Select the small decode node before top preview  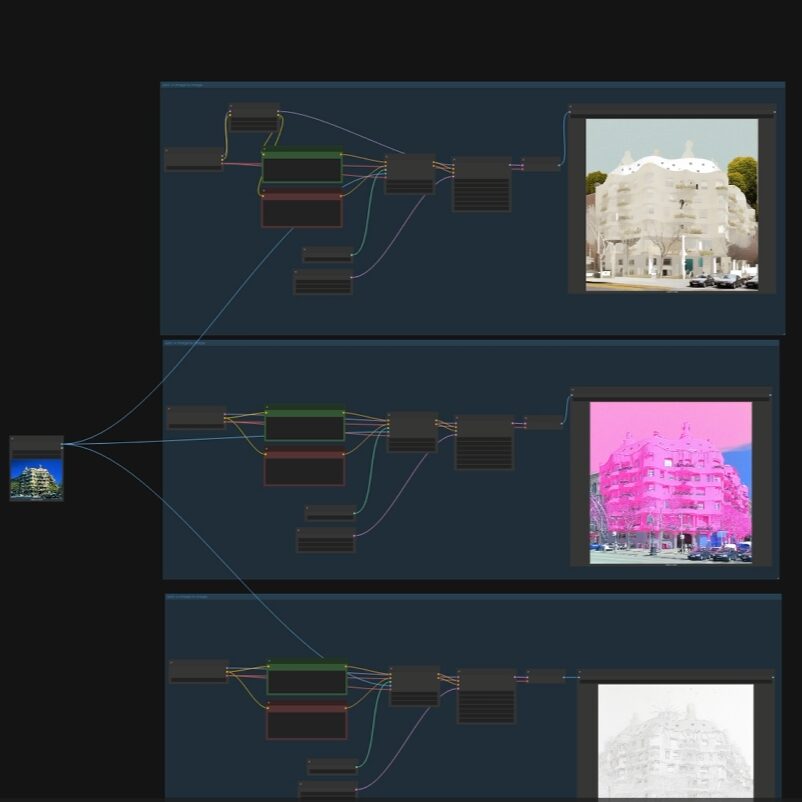541,164
